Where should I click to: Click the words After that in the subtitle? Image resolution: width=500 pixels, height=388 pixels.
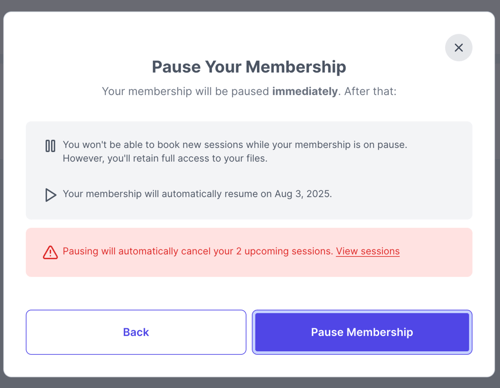tap(370, 91)
